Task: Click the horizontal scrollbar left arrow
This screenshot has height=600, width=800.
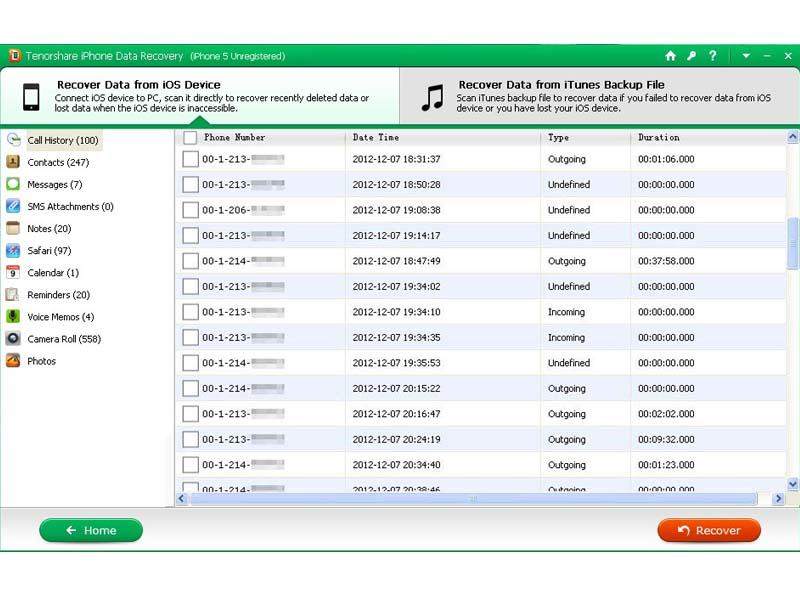Action: coord(182,498)
